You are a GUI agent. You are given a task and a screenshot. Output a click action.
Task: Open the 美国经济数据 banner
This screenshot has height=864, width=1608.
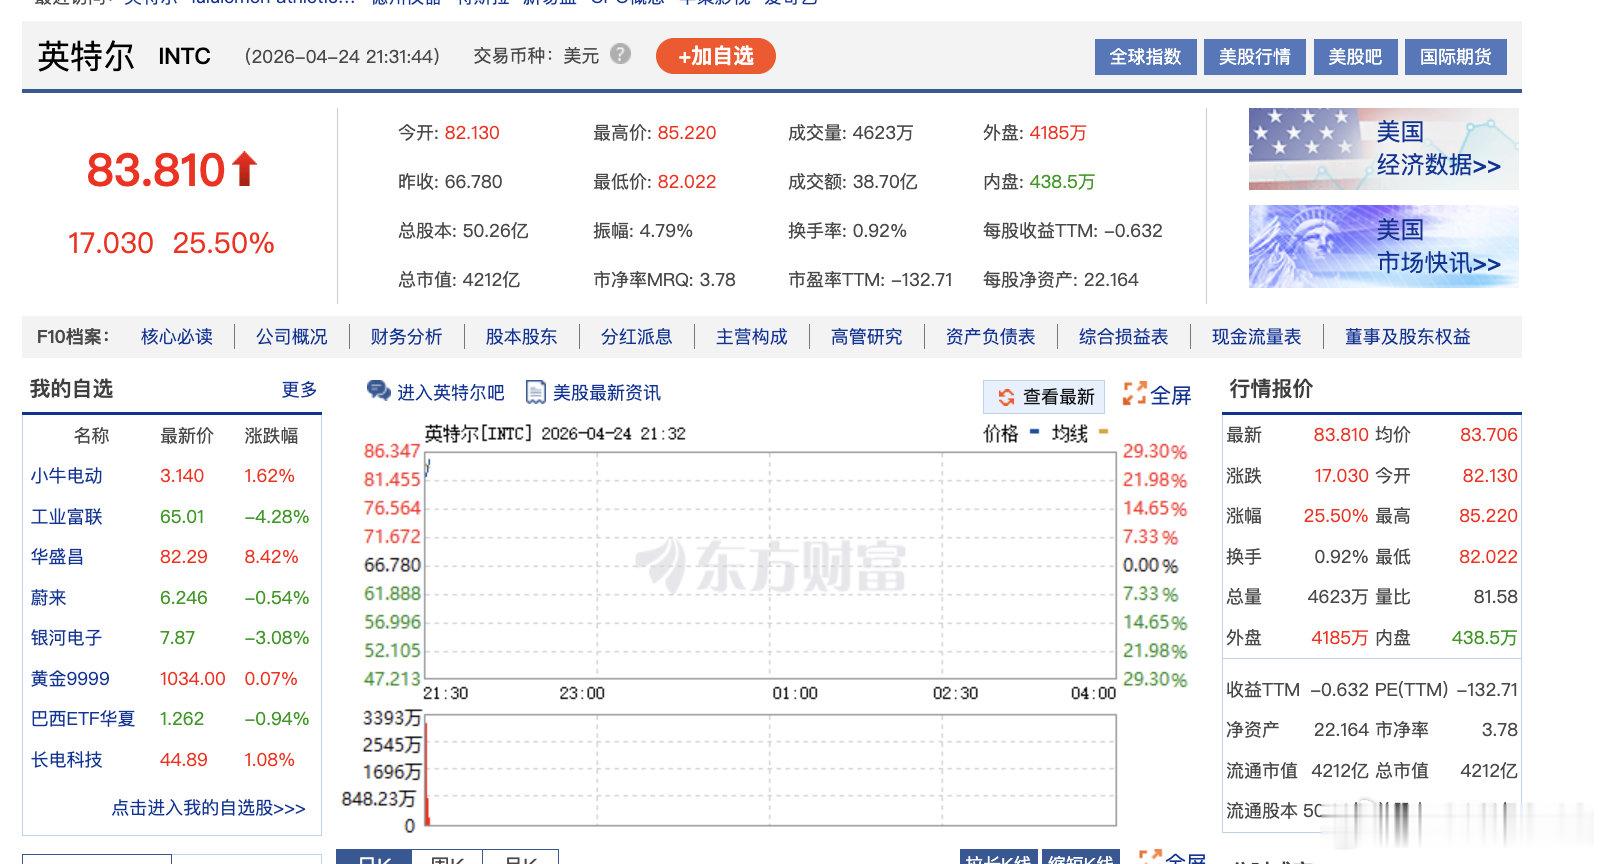(1384, 149)
